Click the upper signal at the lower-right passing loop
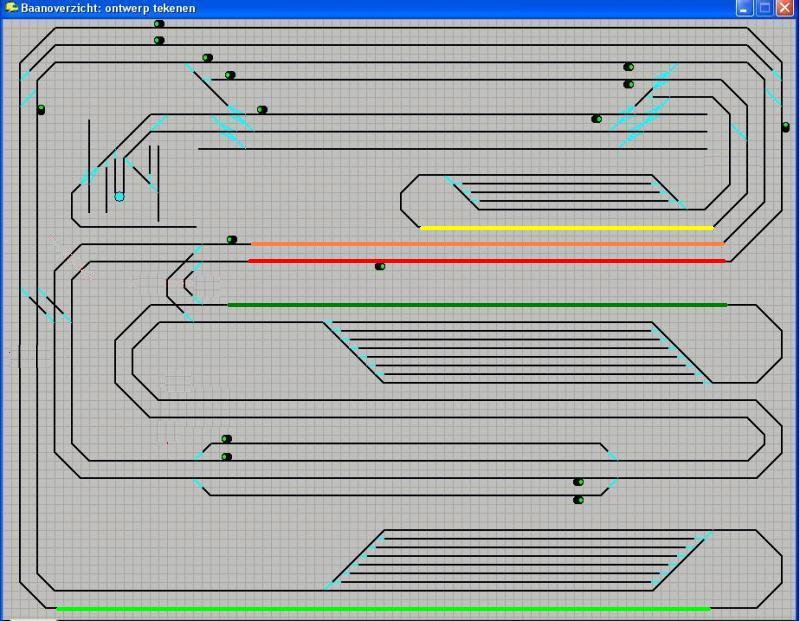 (x=578, y=482)
